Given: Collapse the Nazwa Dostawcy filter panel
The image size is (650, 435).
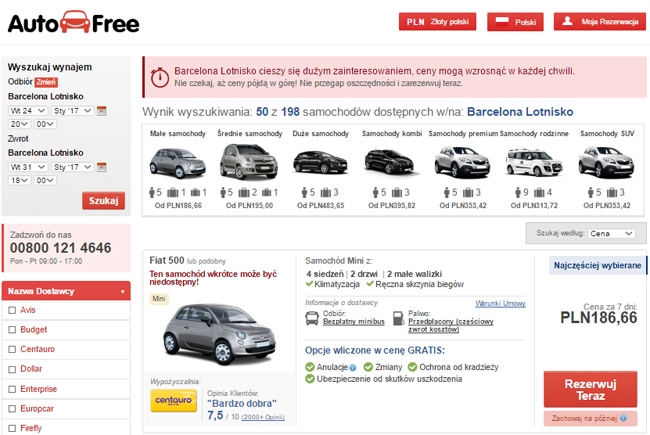Looking at the screenshot, I should pos(122,291).
